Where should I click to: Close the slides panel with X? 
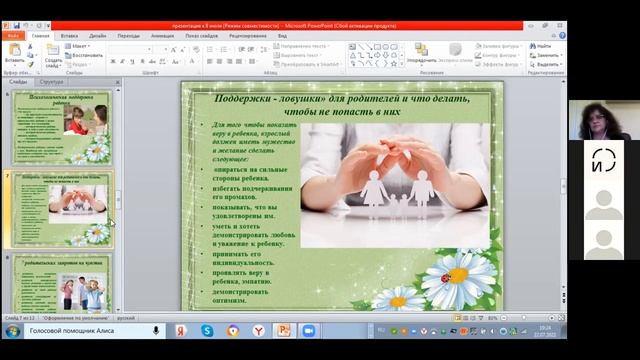pyautogui.click(x=118, y=82)
